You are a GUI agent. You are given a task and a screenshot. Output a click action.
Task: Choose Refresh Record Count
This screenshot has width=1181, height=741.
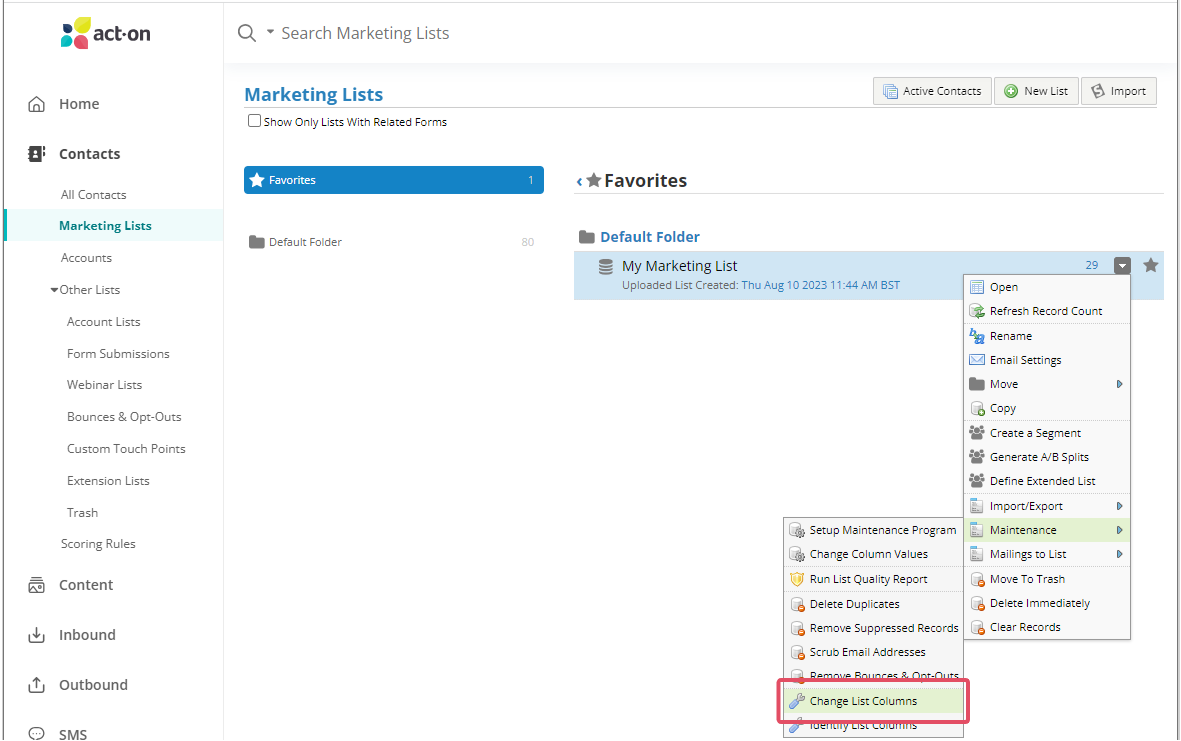pyautogui.click(x=1047, y=311)
